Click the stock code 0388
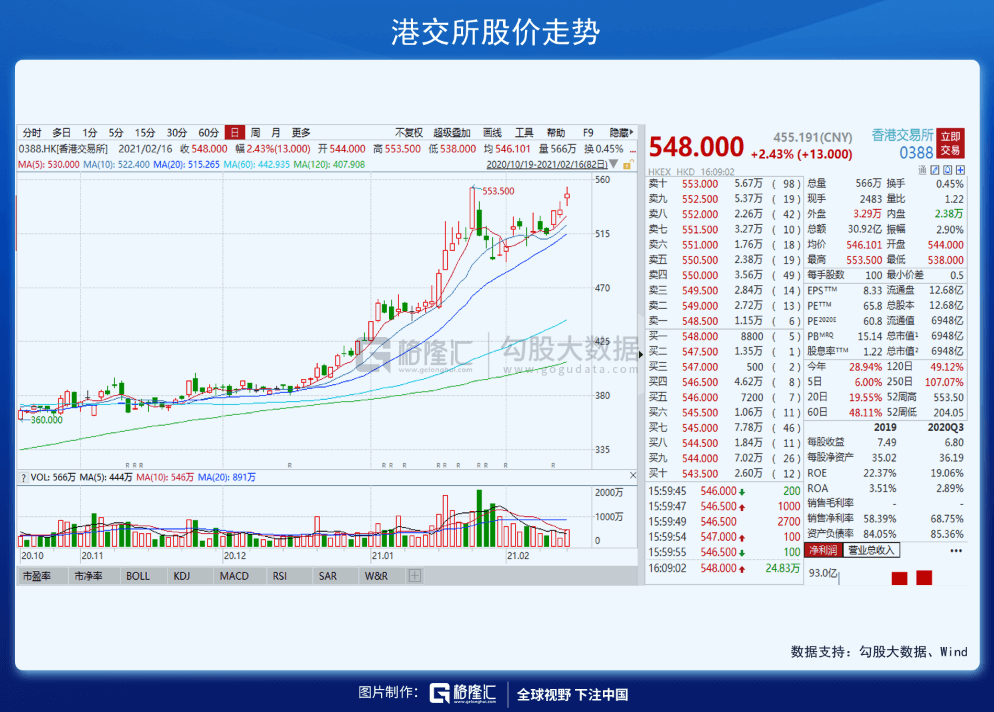The height and width of the screenshot is (712, 994). pyautogui.click(x=916, y=152)
